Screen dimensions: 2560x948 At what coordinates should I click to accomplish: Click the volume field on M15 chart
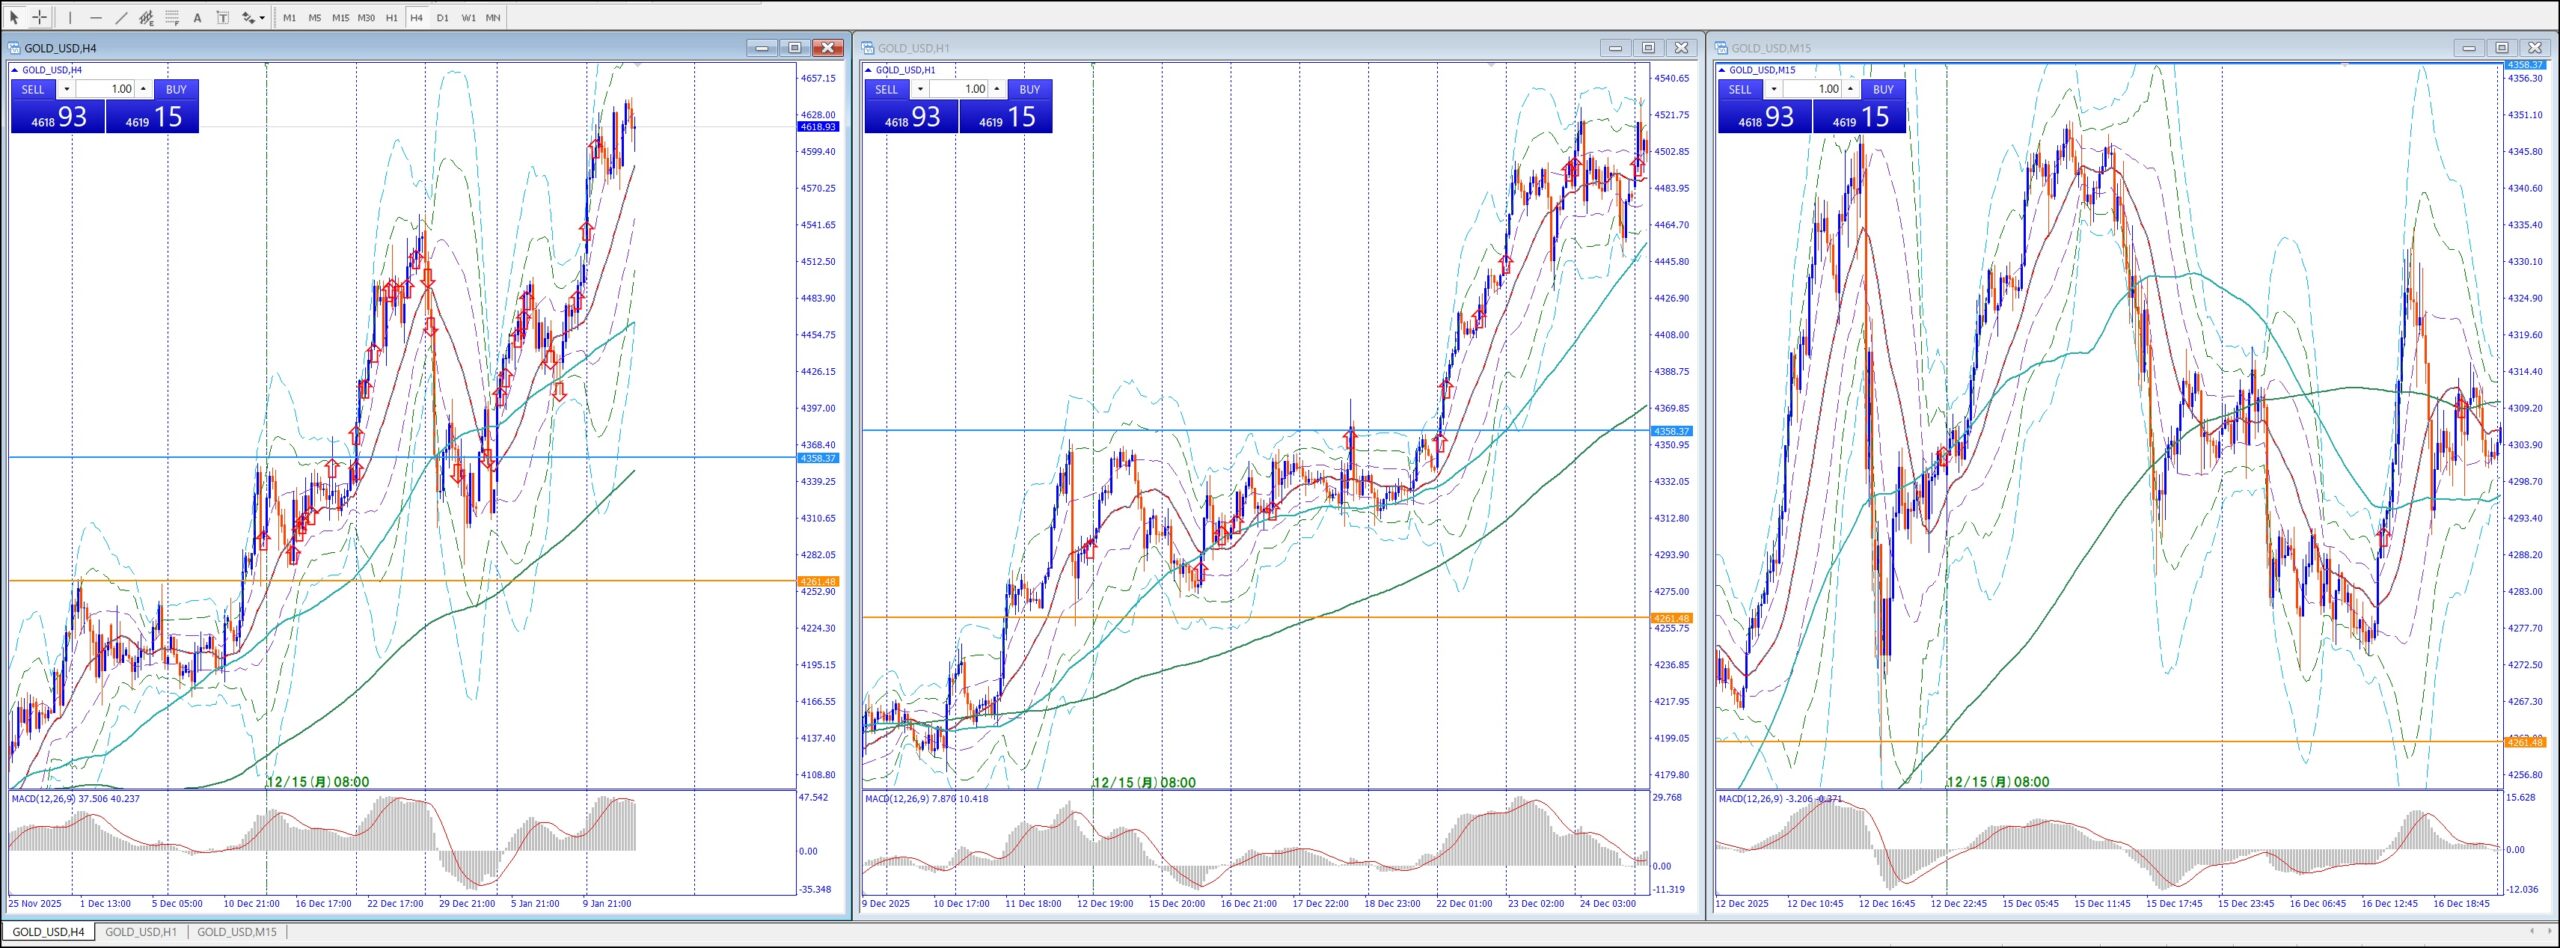point(1821,89)
